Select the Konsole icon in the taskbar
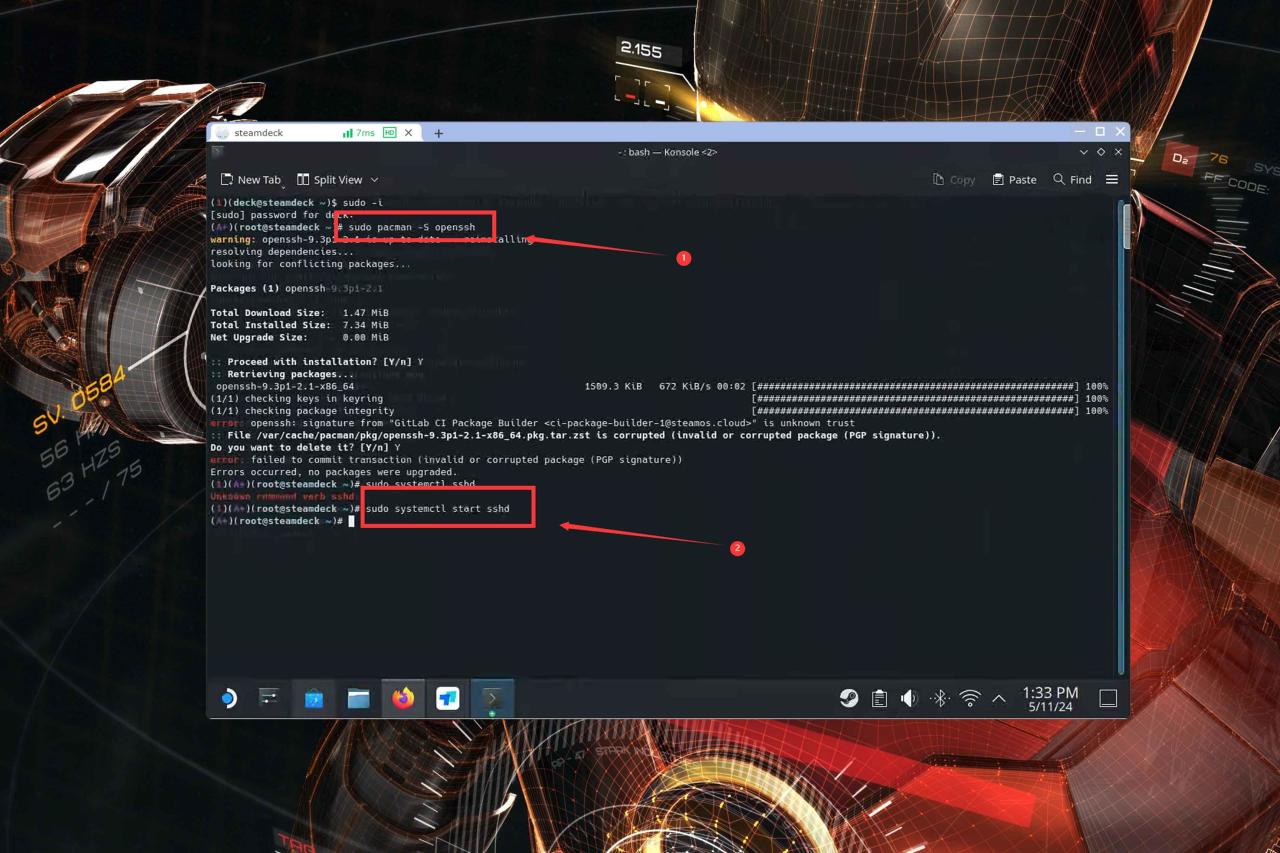This screenshot has width=1280, height=853. coord(493,698)
